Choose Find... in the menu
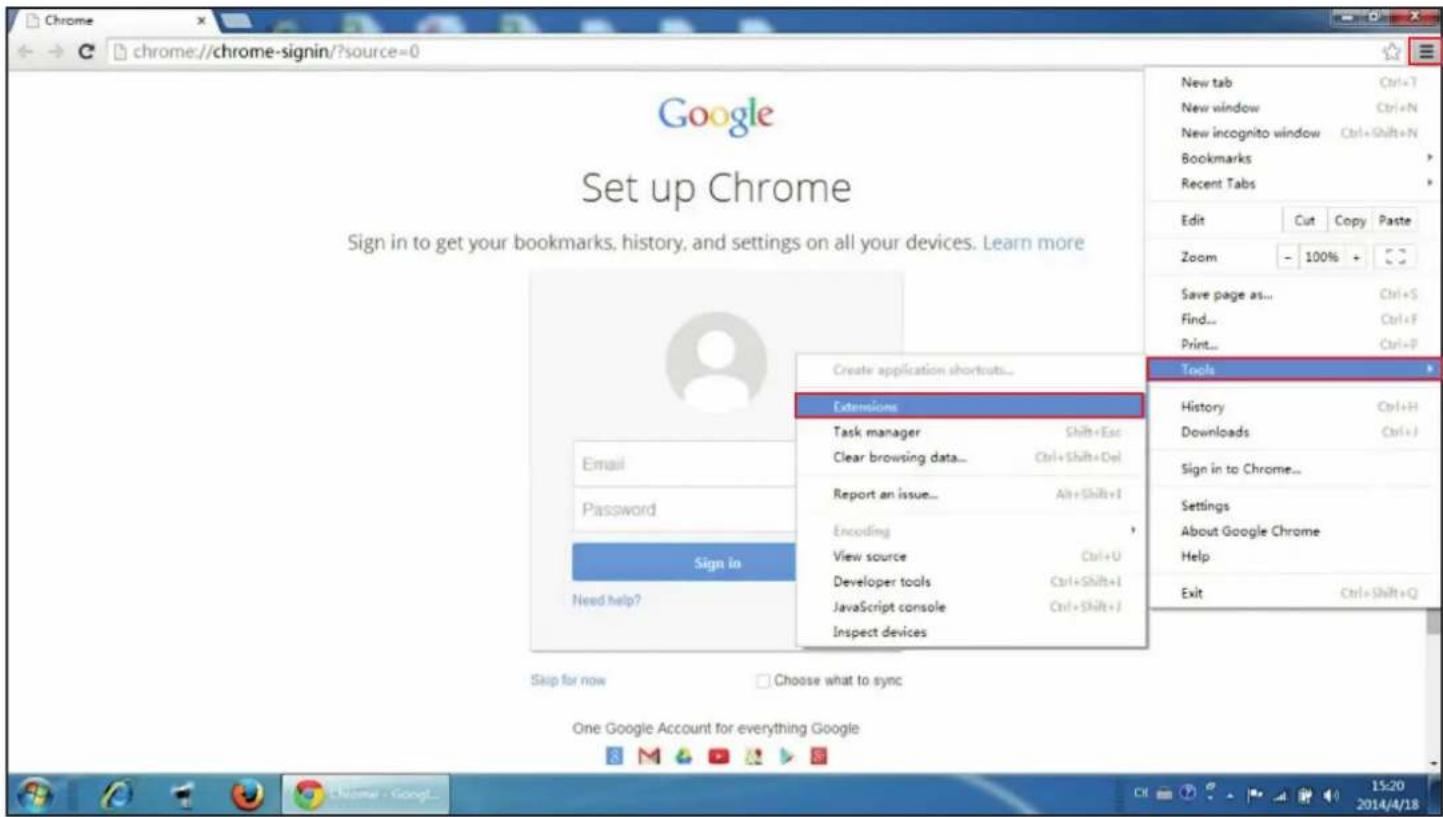 click(1294, 320)
